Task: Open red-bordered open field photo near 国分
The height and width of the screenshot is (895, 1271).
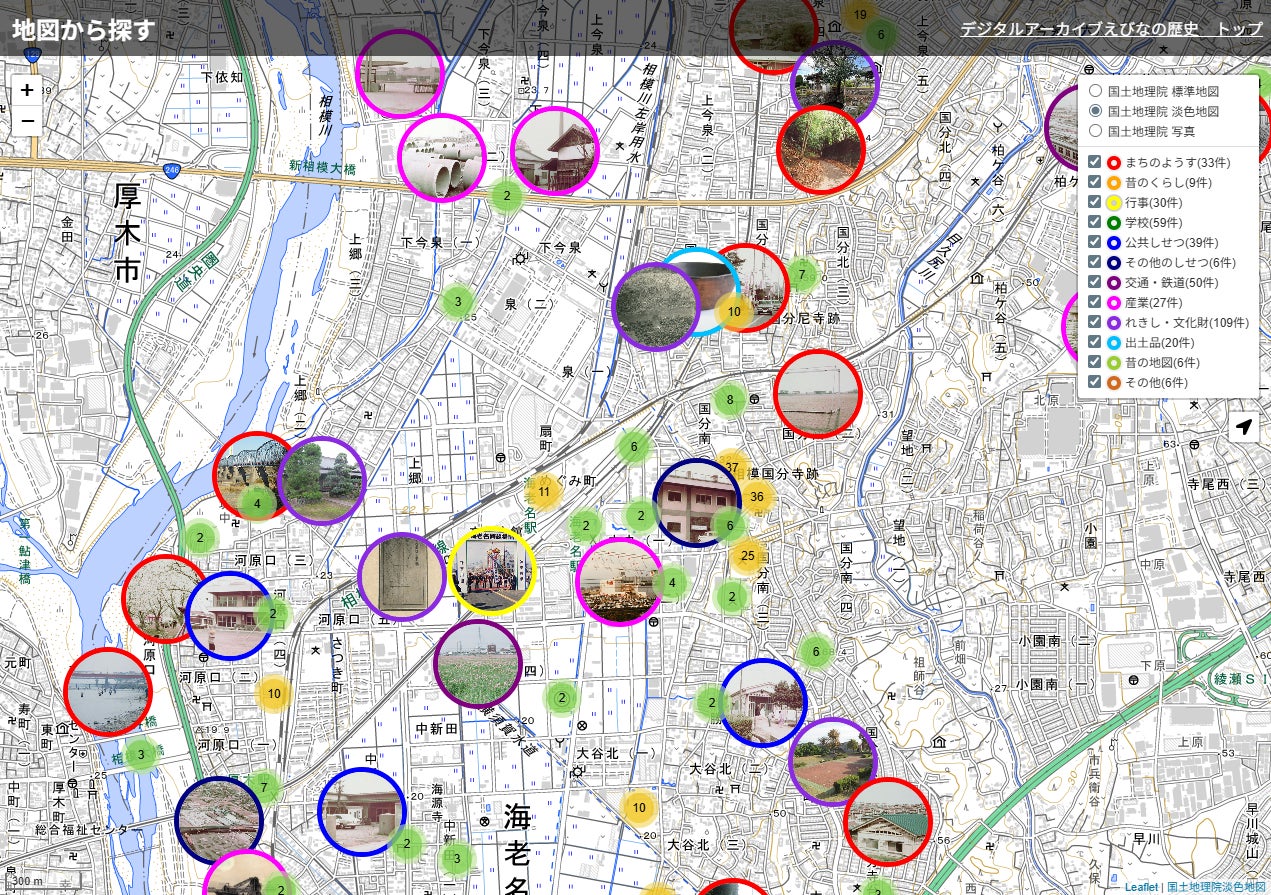Action: tap(818, 393)
